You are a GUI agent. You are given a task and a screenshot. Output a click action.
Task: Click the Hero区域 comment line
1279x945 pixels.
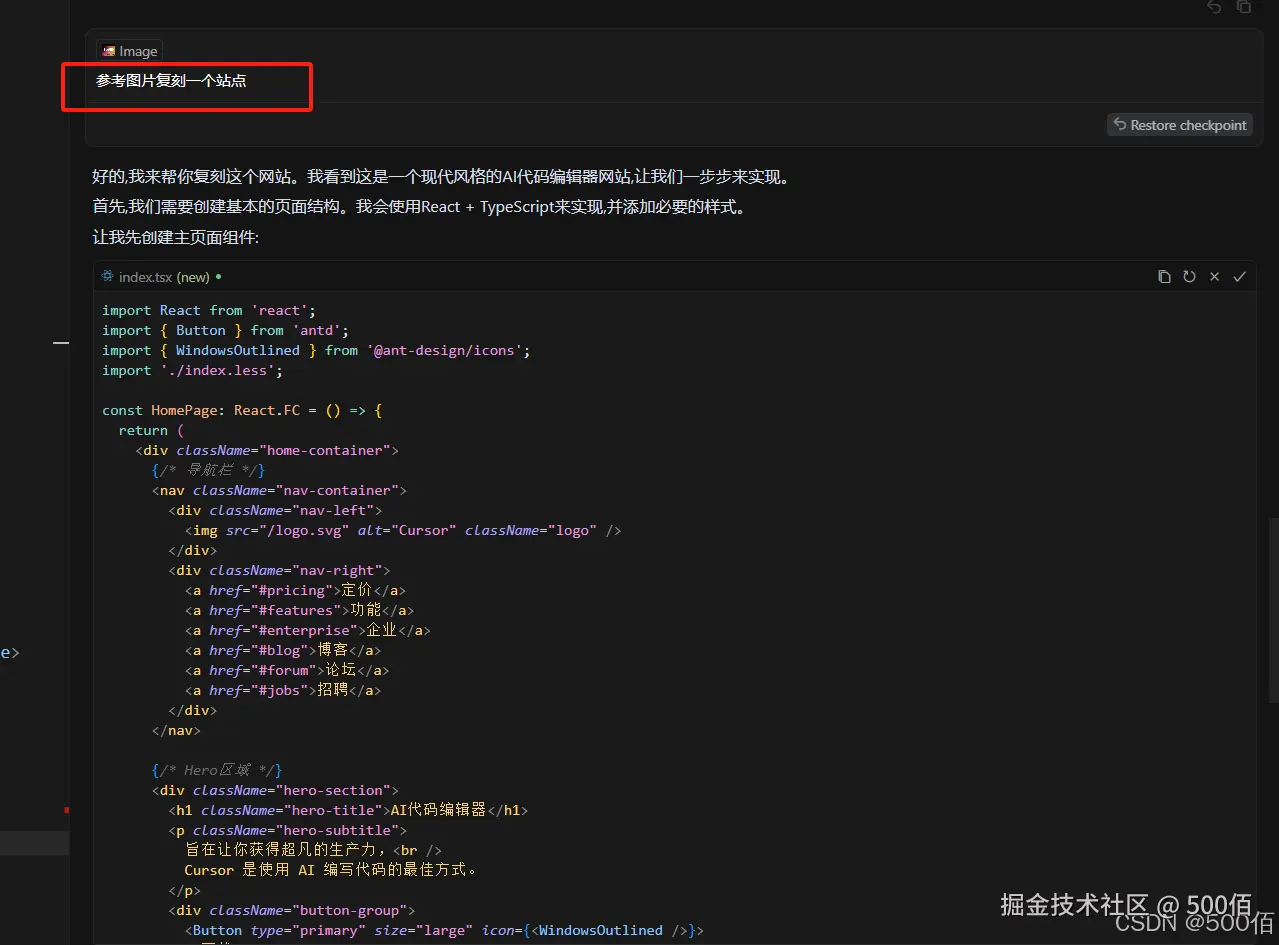point(217,770)
